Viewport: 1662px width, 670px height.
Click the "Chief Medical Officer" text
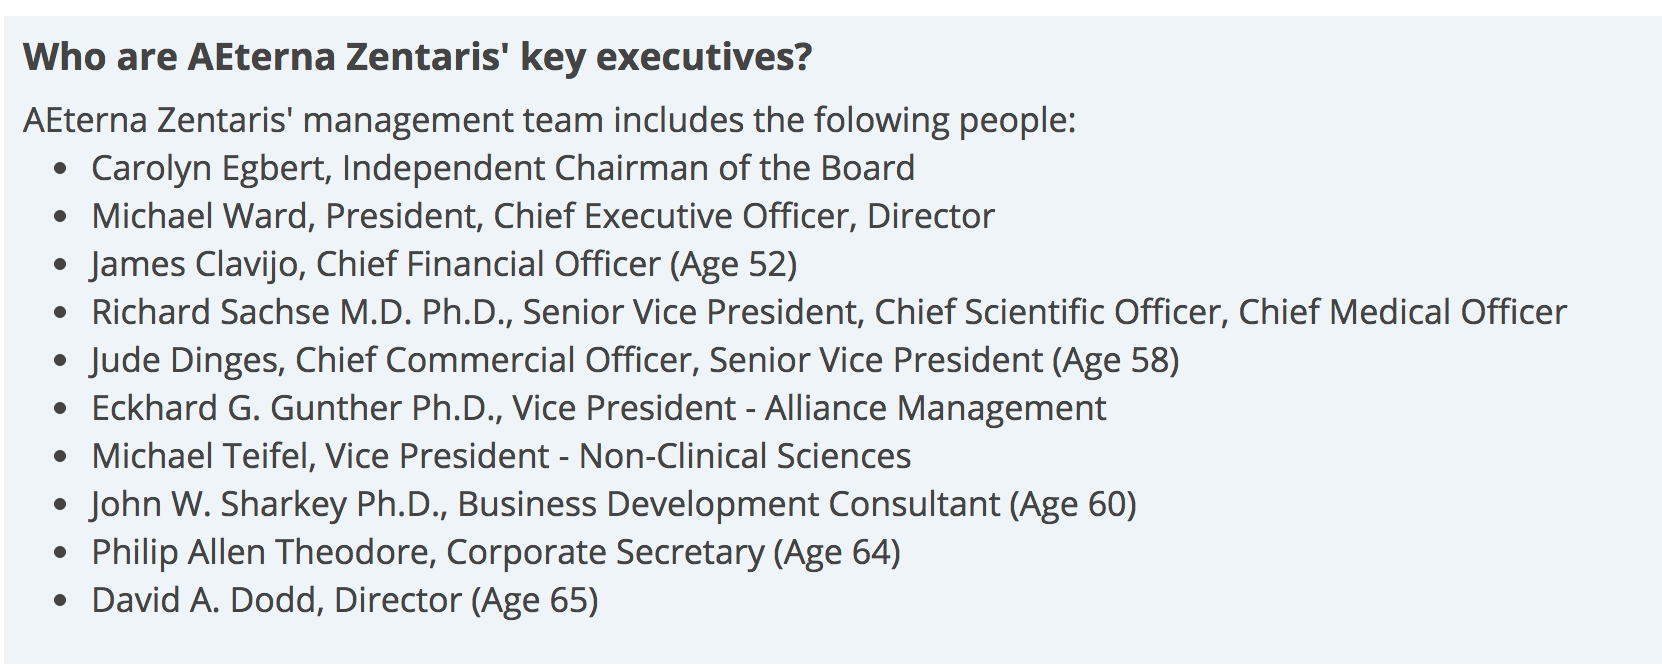tap(1402, 312)
